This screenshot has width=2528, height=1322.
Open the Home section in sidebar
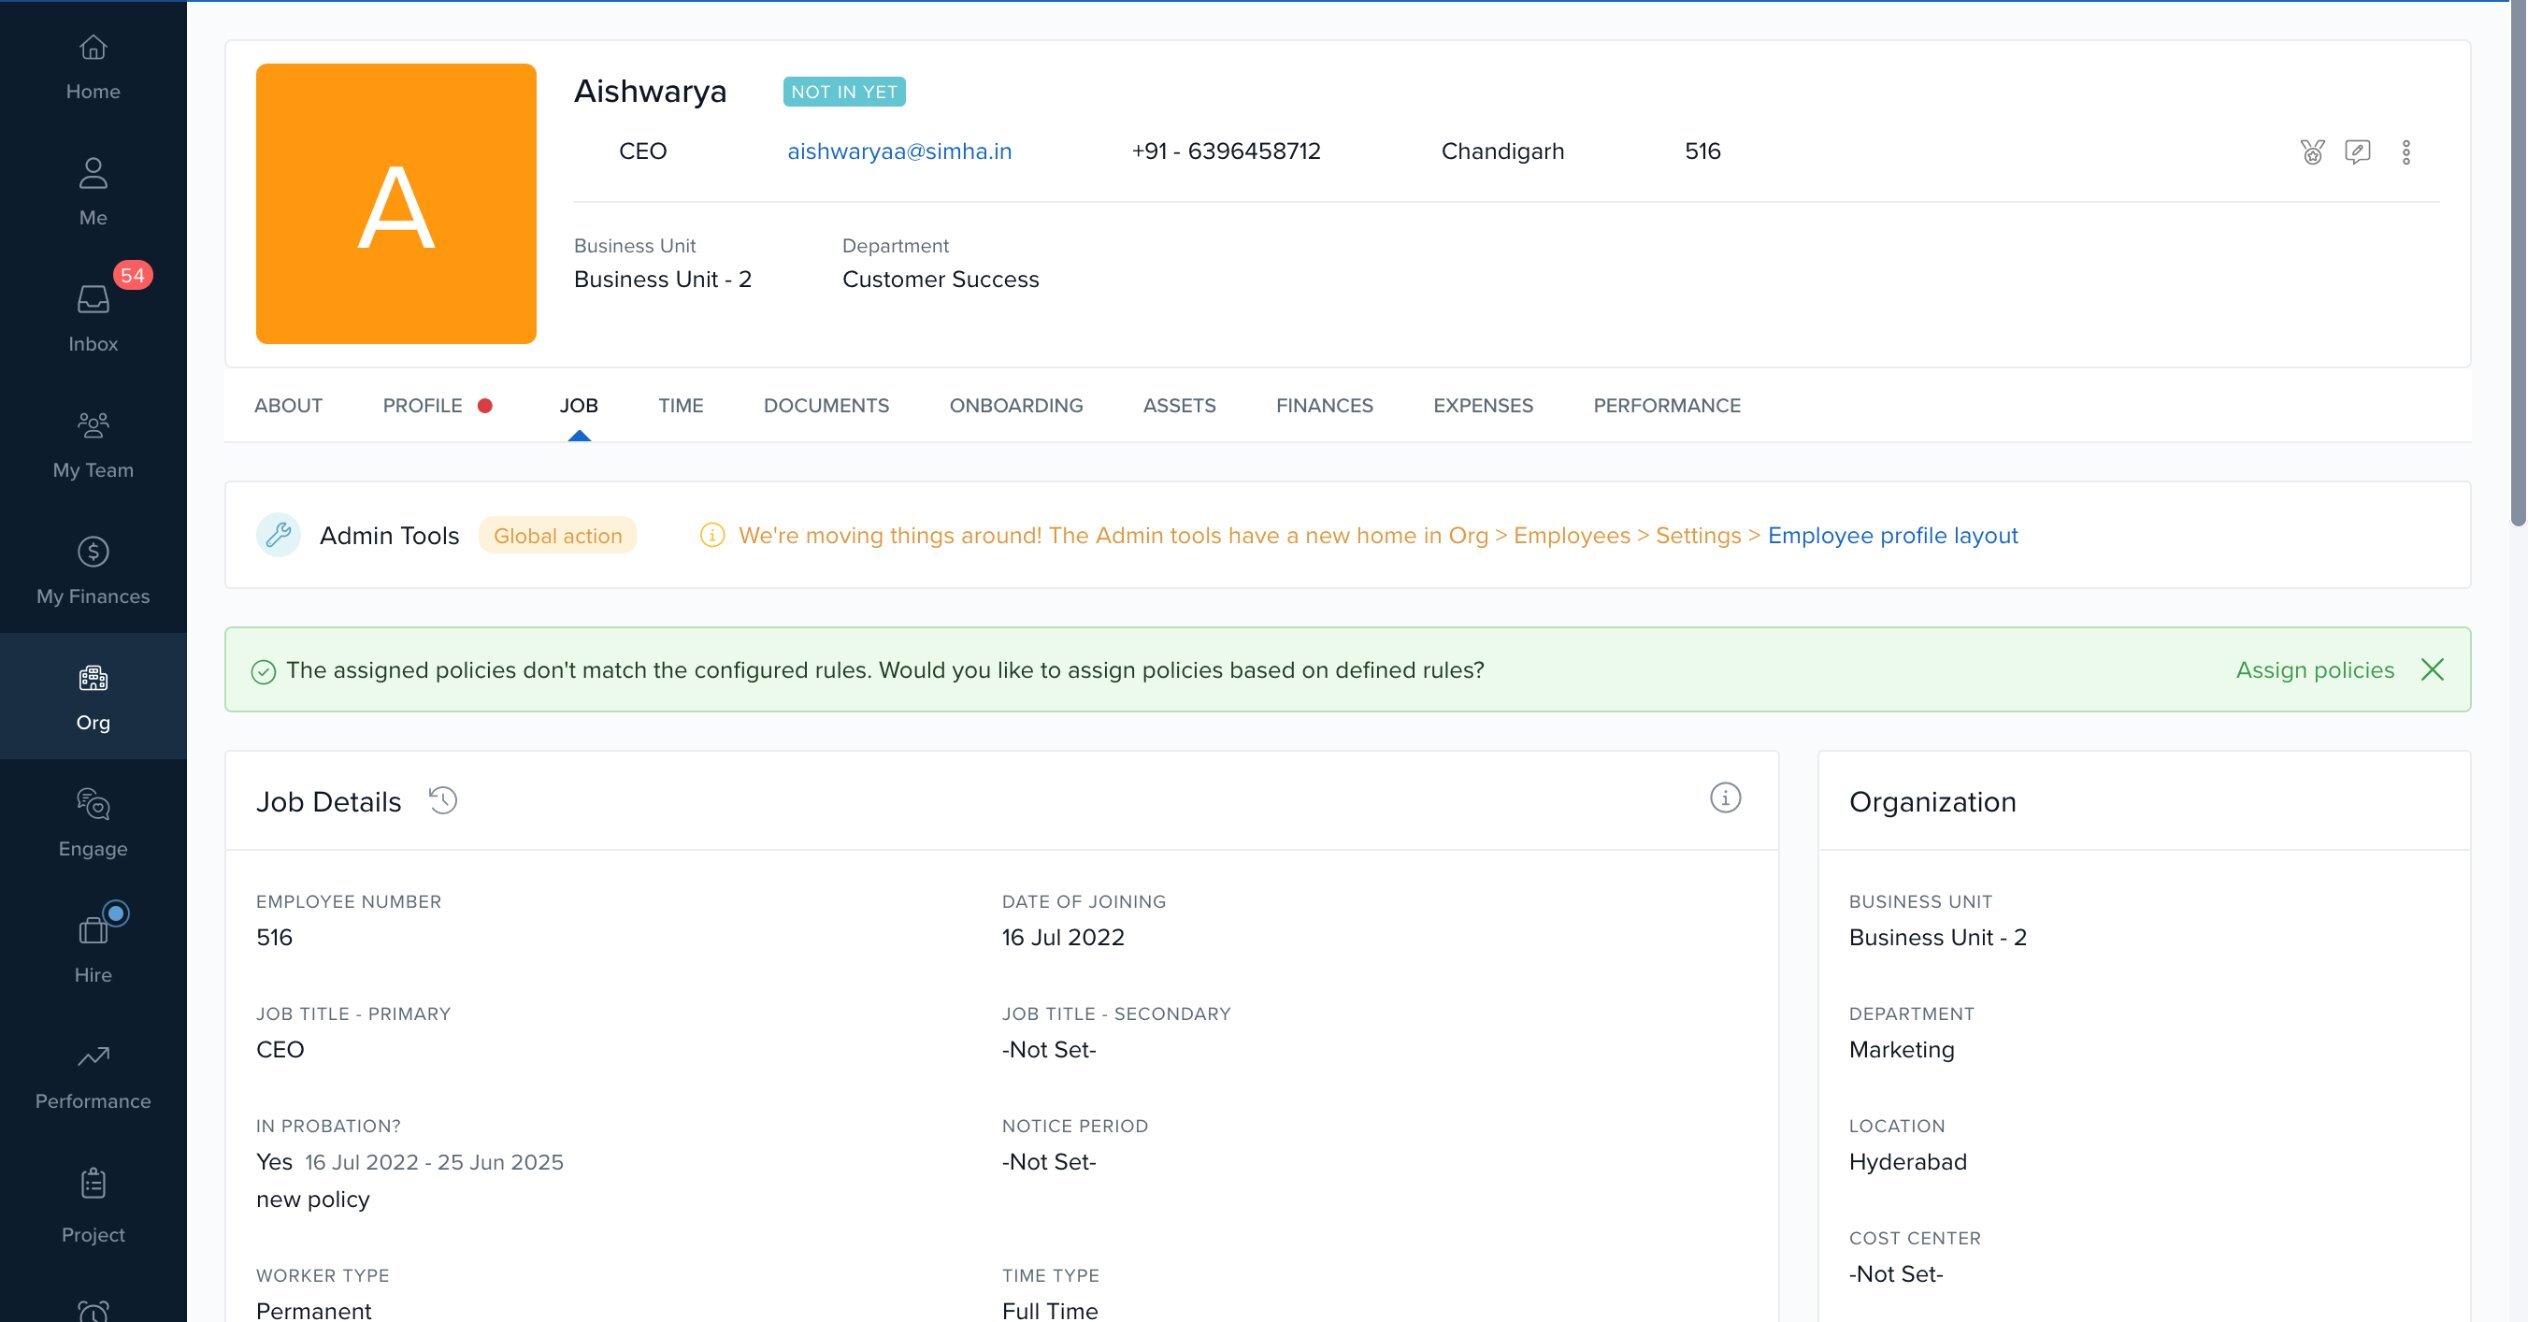pos(93,66)
